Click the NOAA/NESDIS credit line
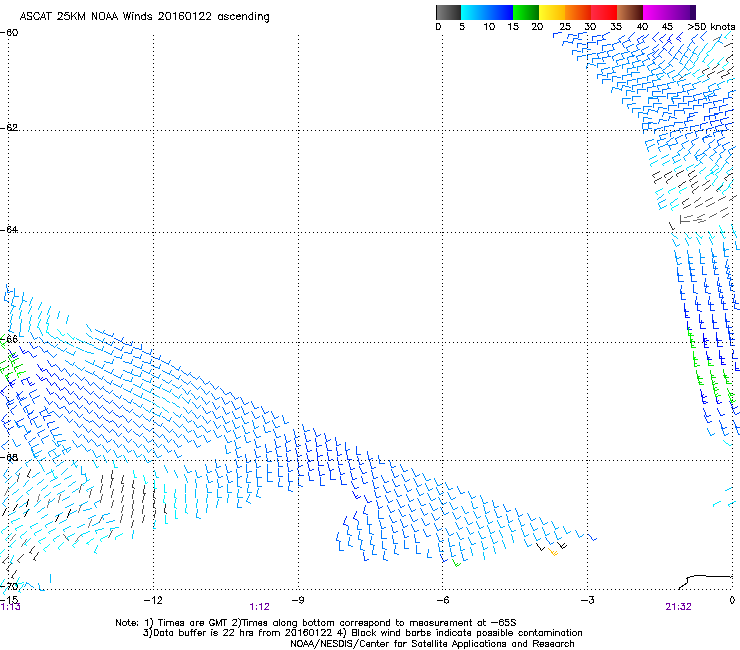 432,643
